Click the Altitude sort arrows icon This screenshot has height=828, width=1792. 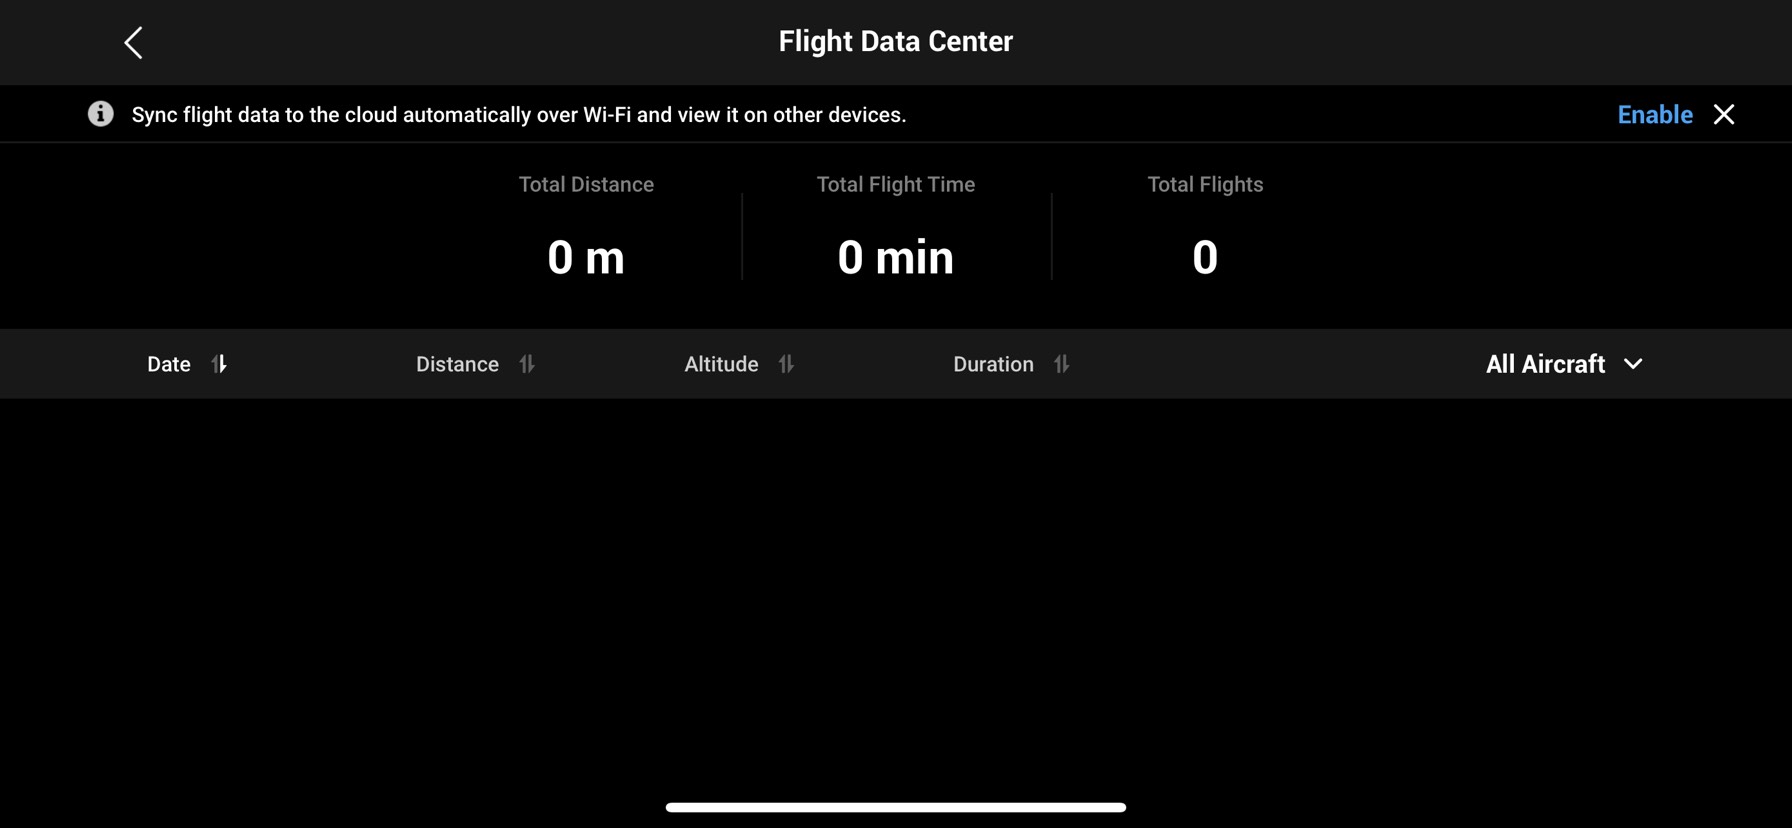pos(786,364)
